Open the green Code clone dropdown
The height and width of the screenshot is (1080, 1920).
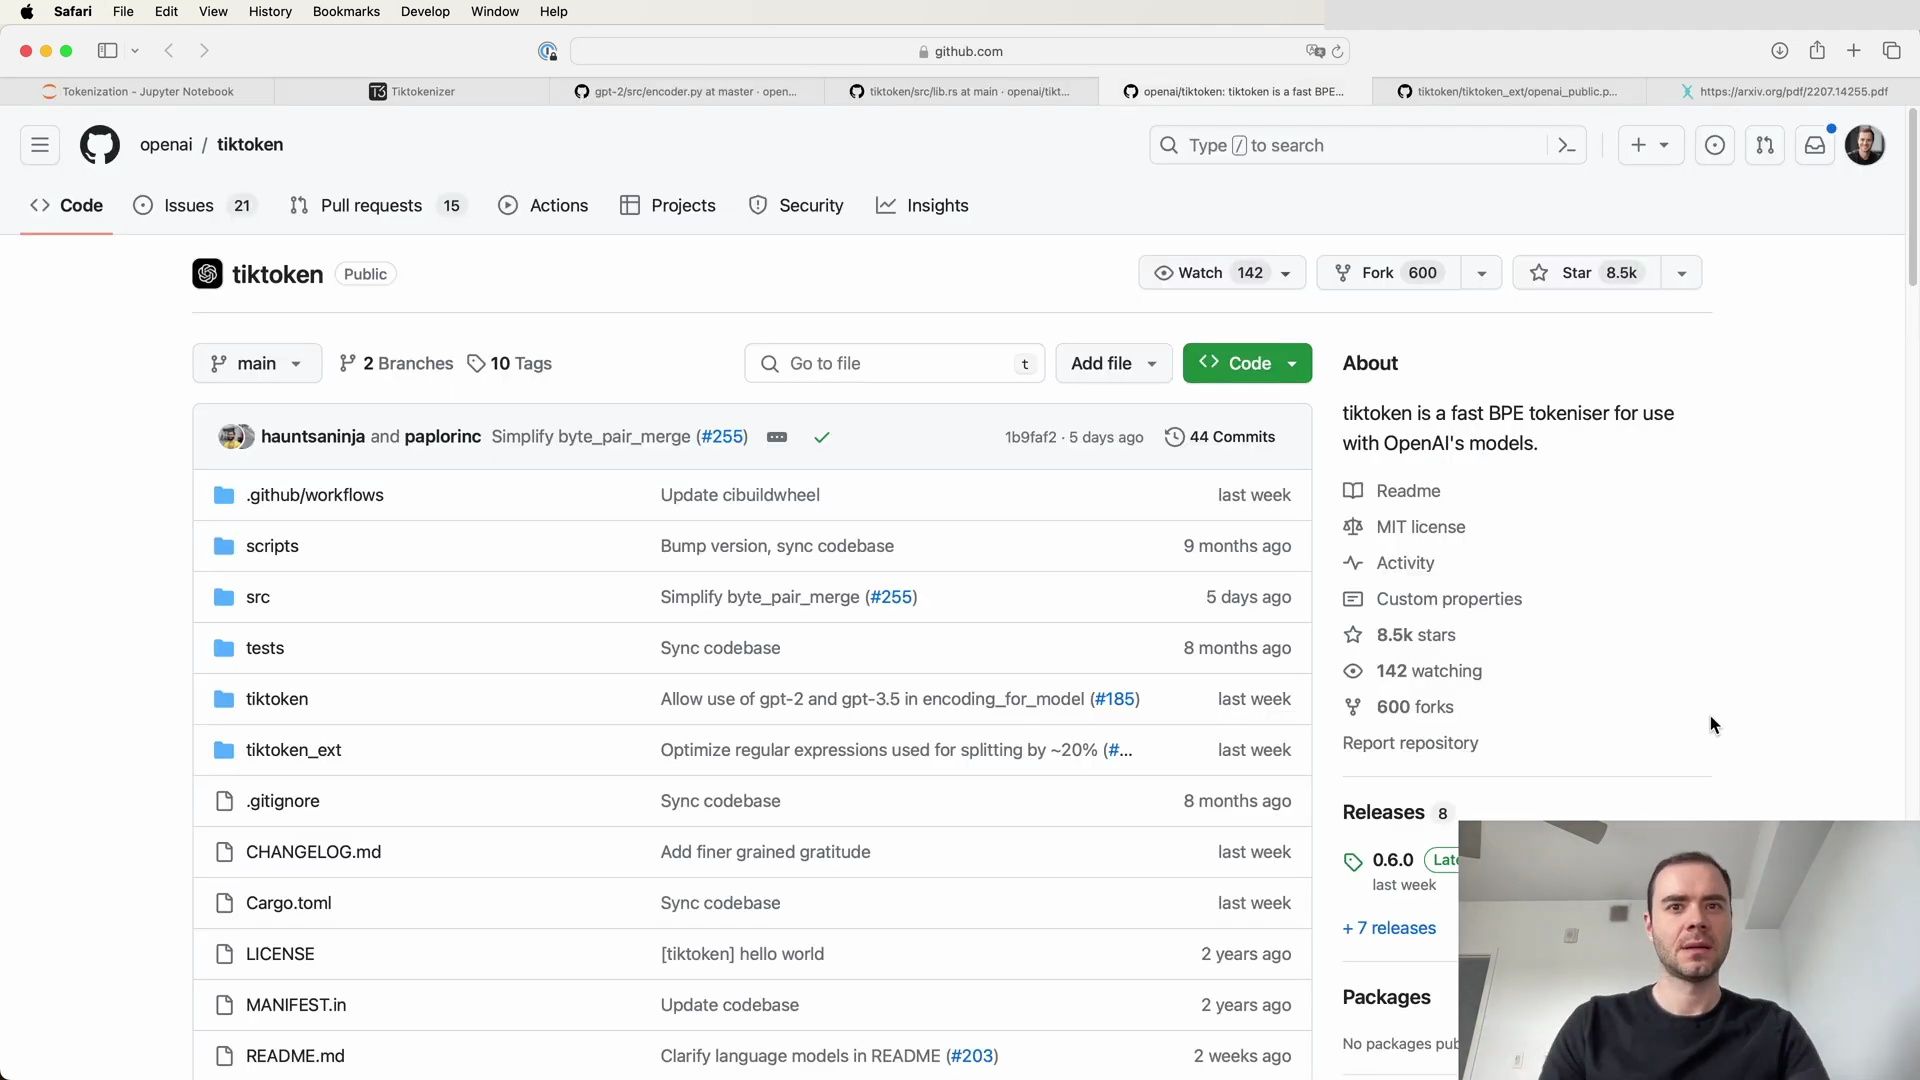pyautogui.click(x=1247, y=363)
